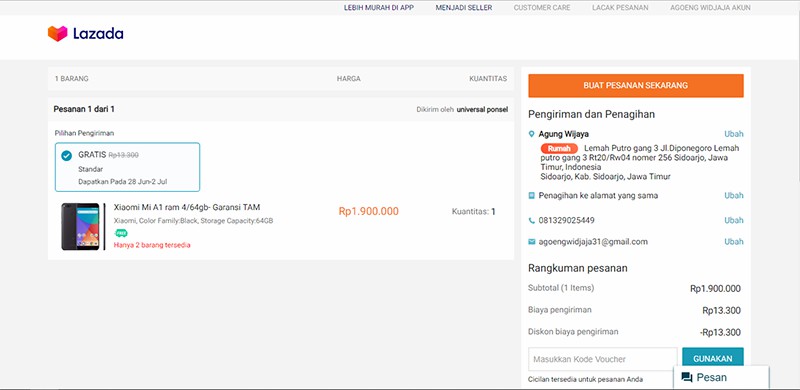The width and height of the screenshot is (800, 390).
Task: Click the Lazada heart logo icon
Action: 58,34
